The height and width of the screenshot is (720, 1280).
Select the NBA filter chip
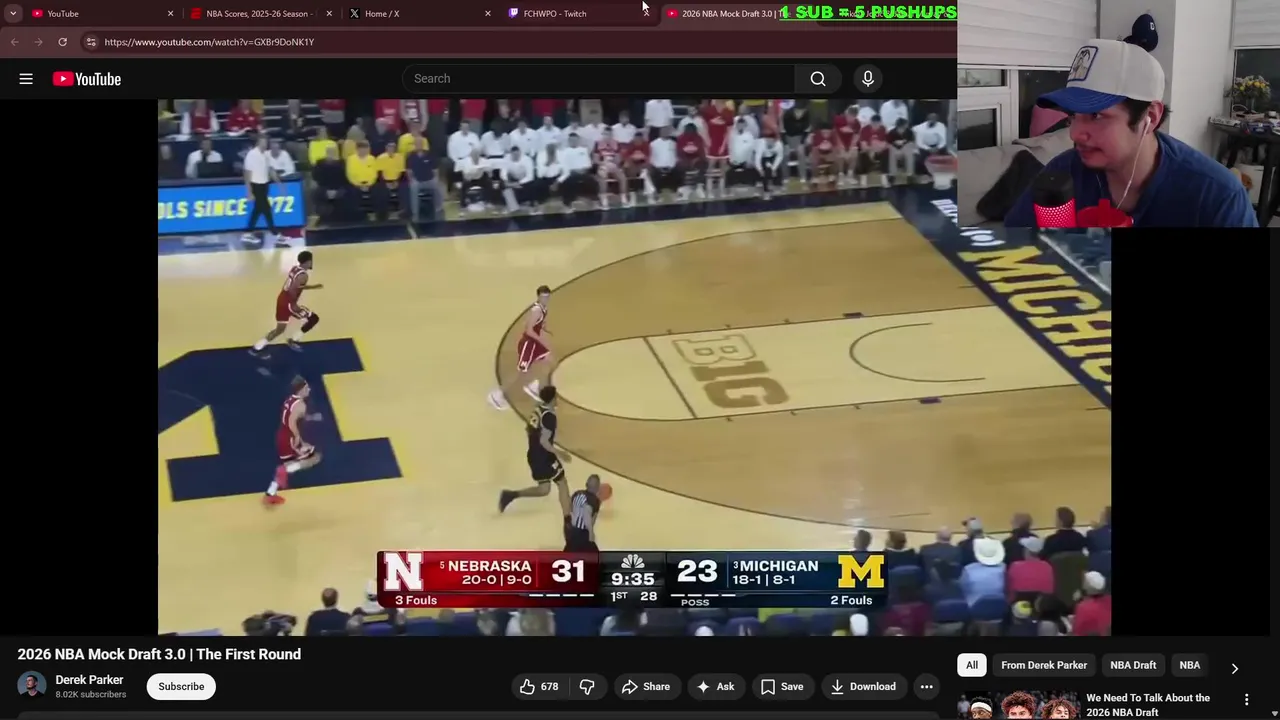click(1190, 665)
